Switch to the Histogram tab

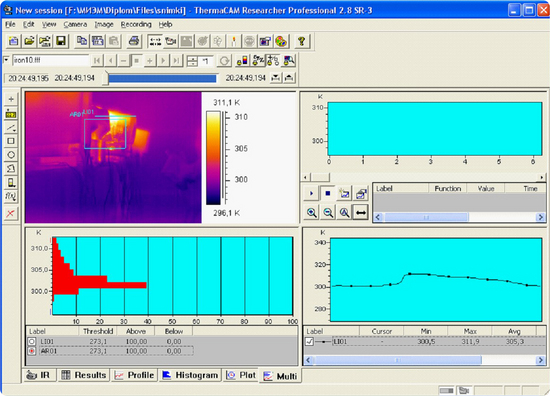[x=190, y=375]
